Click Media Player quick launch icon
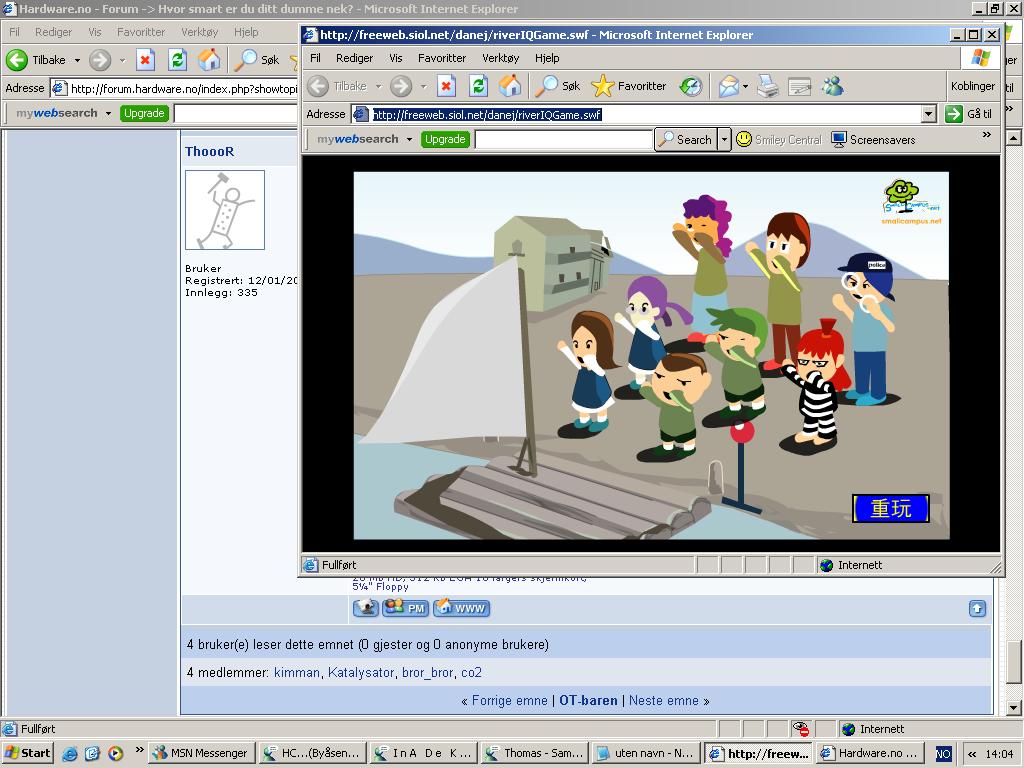The width and height of the screenshot is (1024, 768). point(115,754)
